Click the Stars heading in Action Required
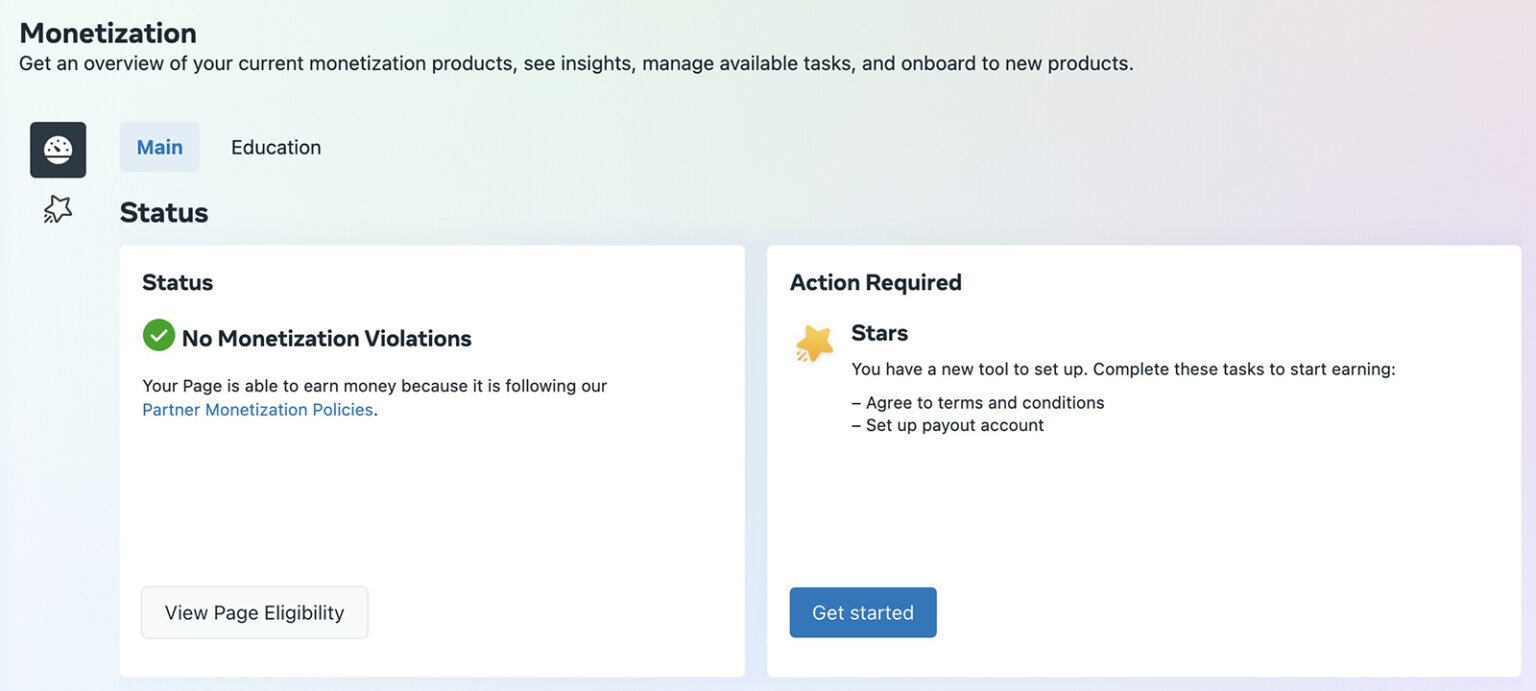 click(x=879, y=333)
